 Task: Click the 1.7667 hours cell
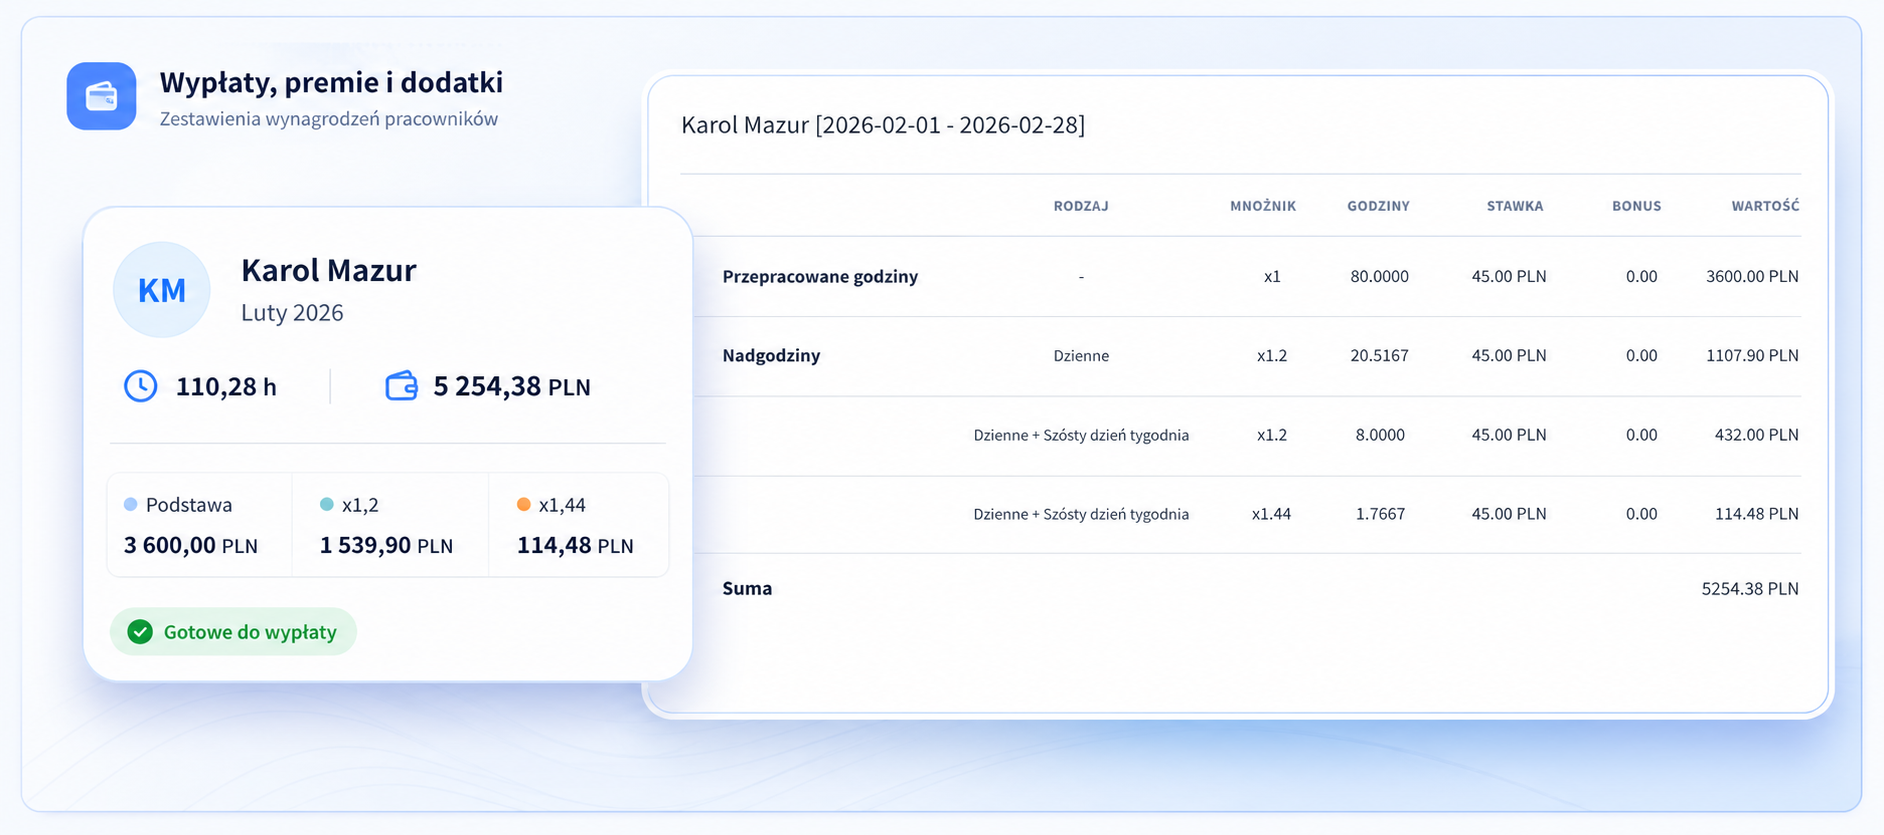tap(1380, 514)
